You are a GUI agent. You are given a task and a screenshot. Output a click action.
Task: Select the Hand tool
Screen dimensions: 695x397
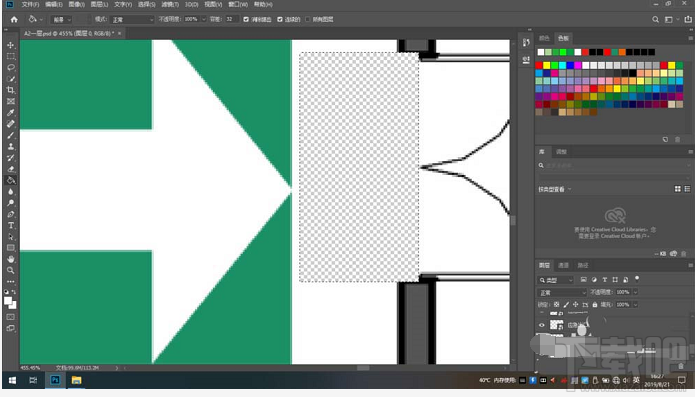(11, 259)
